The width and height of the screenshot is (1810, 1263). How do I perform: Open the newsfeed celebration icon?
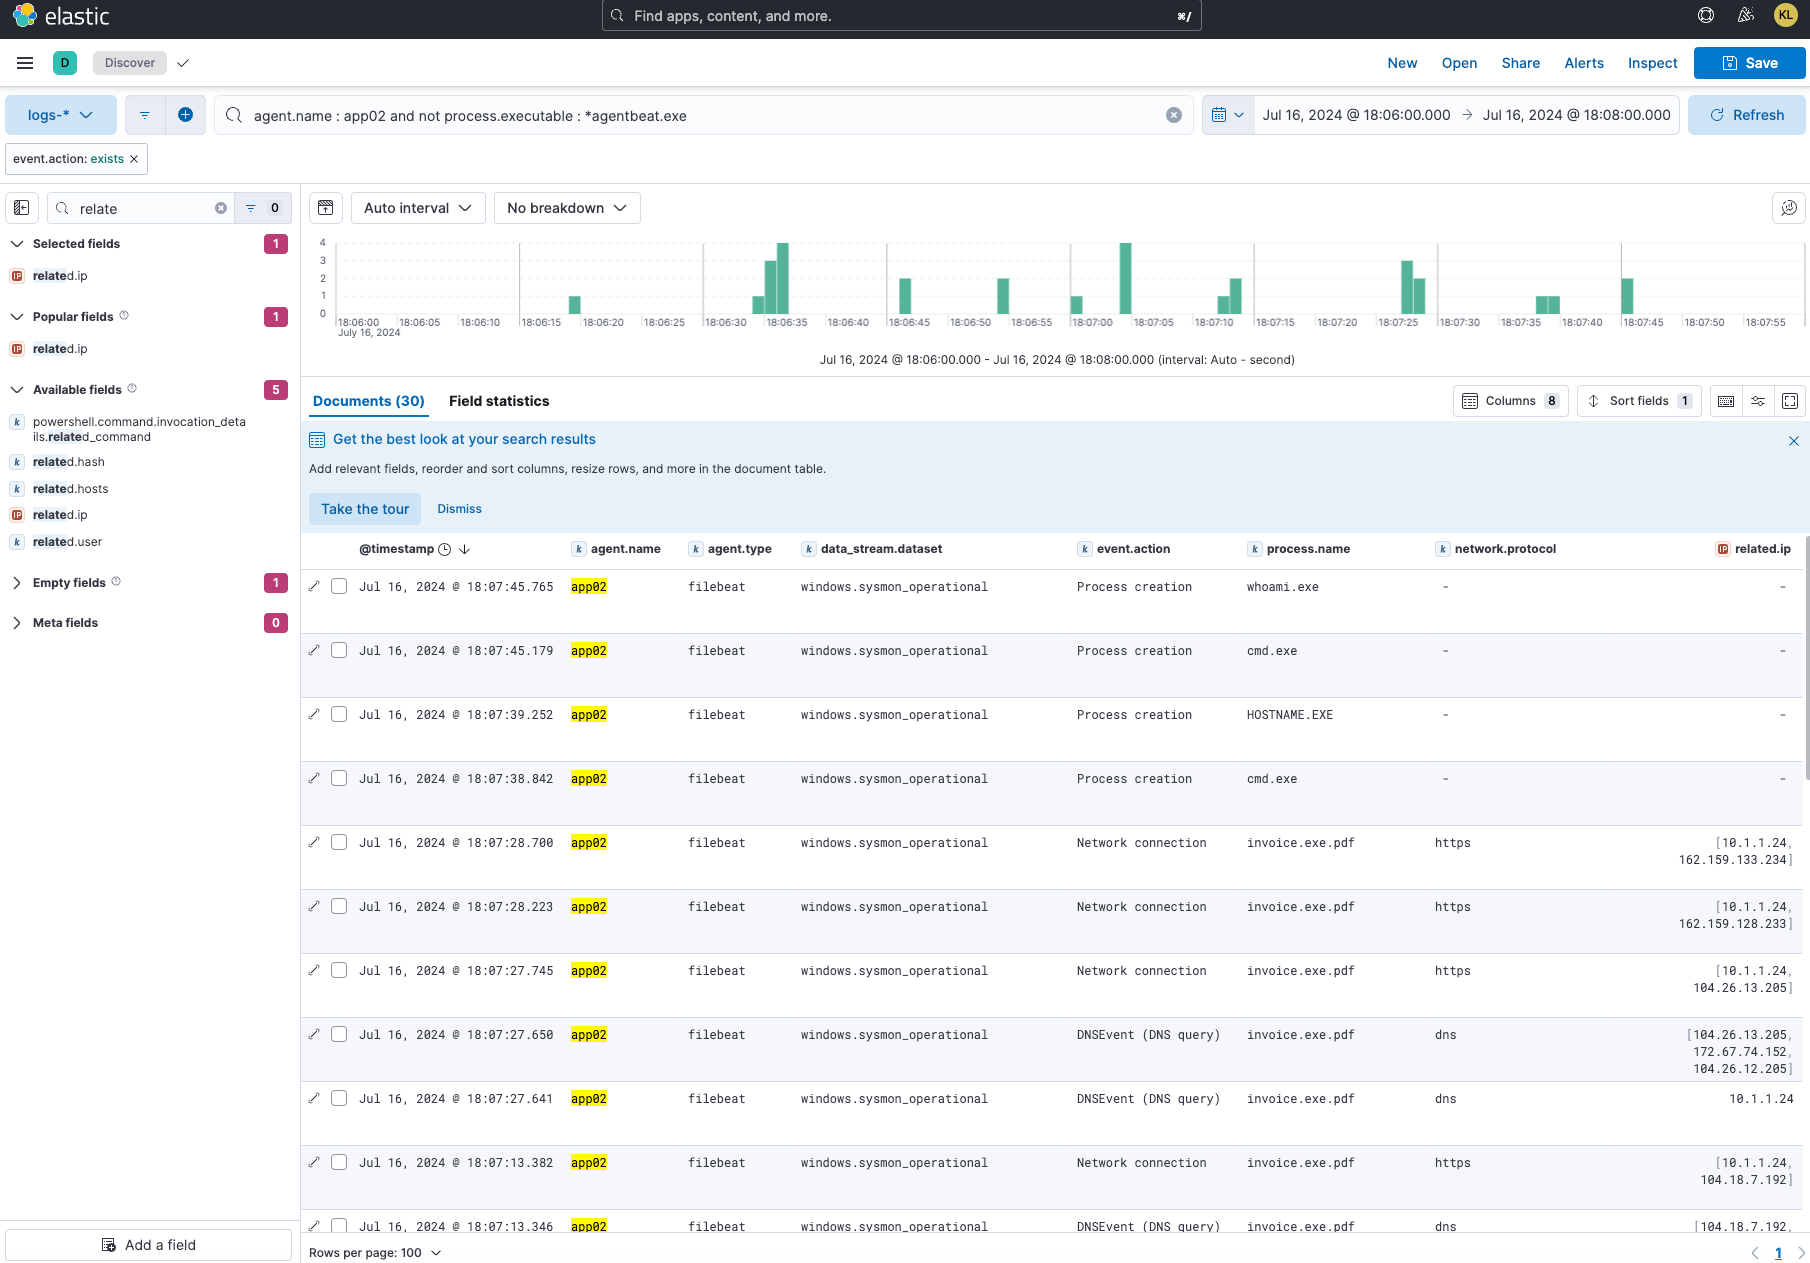[x=1746, y=15]
